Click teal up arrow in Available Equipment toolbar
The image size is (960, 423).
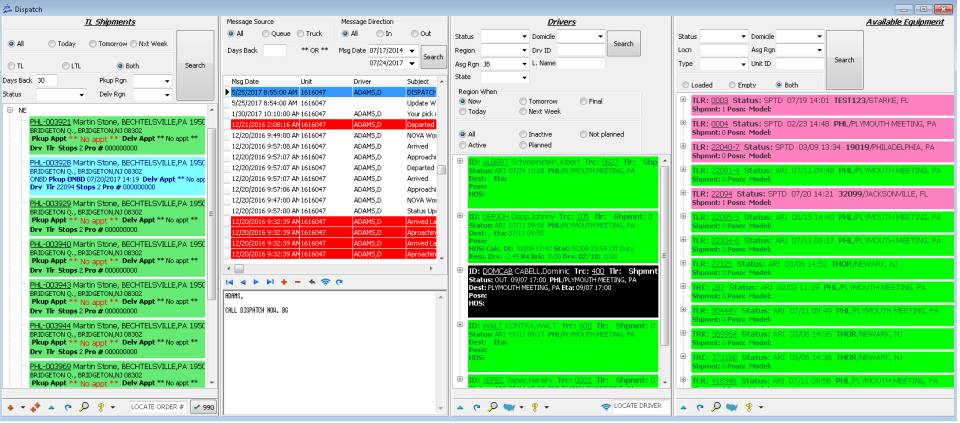[683, 407]
